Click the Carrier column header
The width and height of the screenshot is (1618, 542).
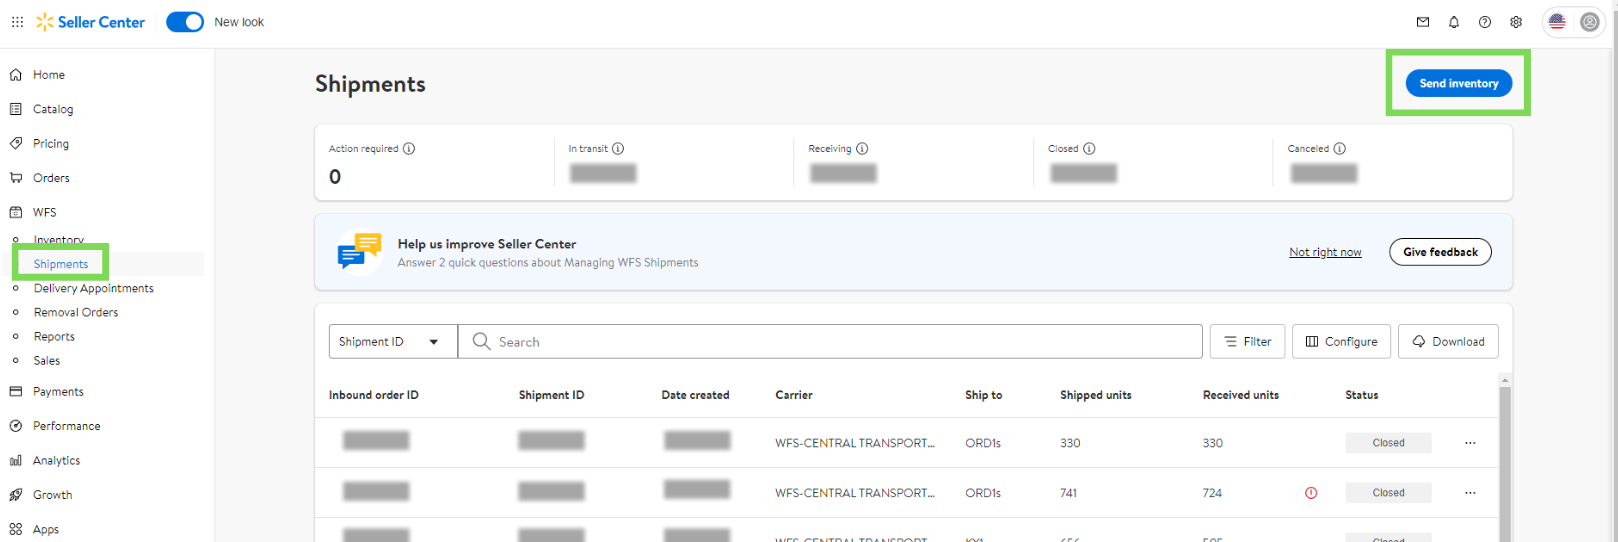(x=794, y=395)
